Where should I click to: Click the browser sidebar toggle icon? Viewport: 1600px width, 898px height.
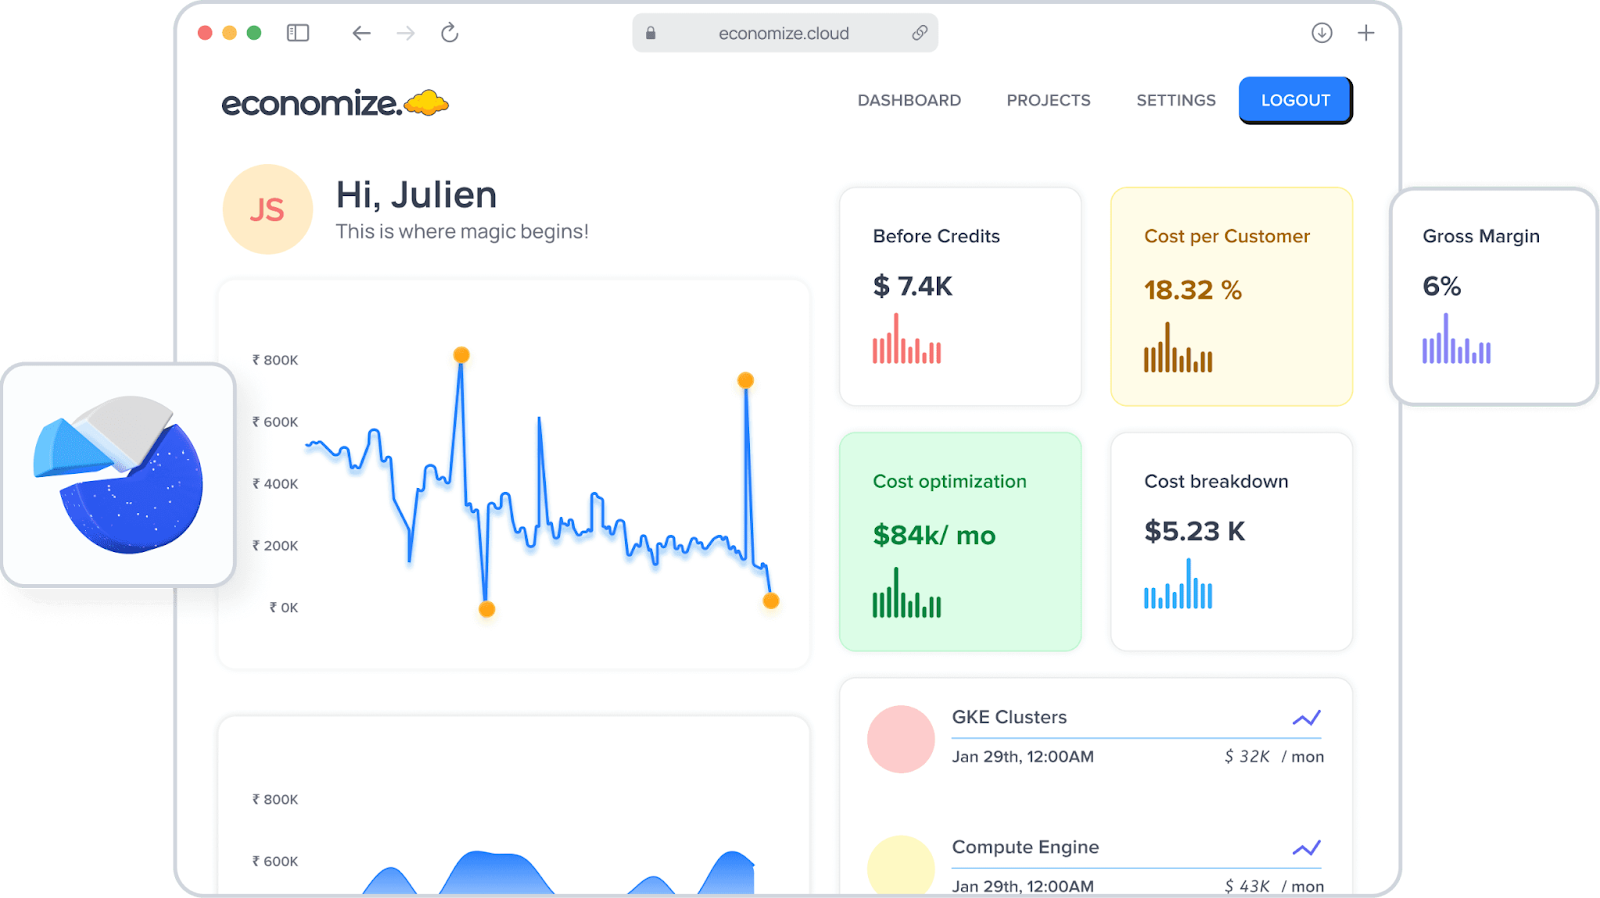(298, 33)
